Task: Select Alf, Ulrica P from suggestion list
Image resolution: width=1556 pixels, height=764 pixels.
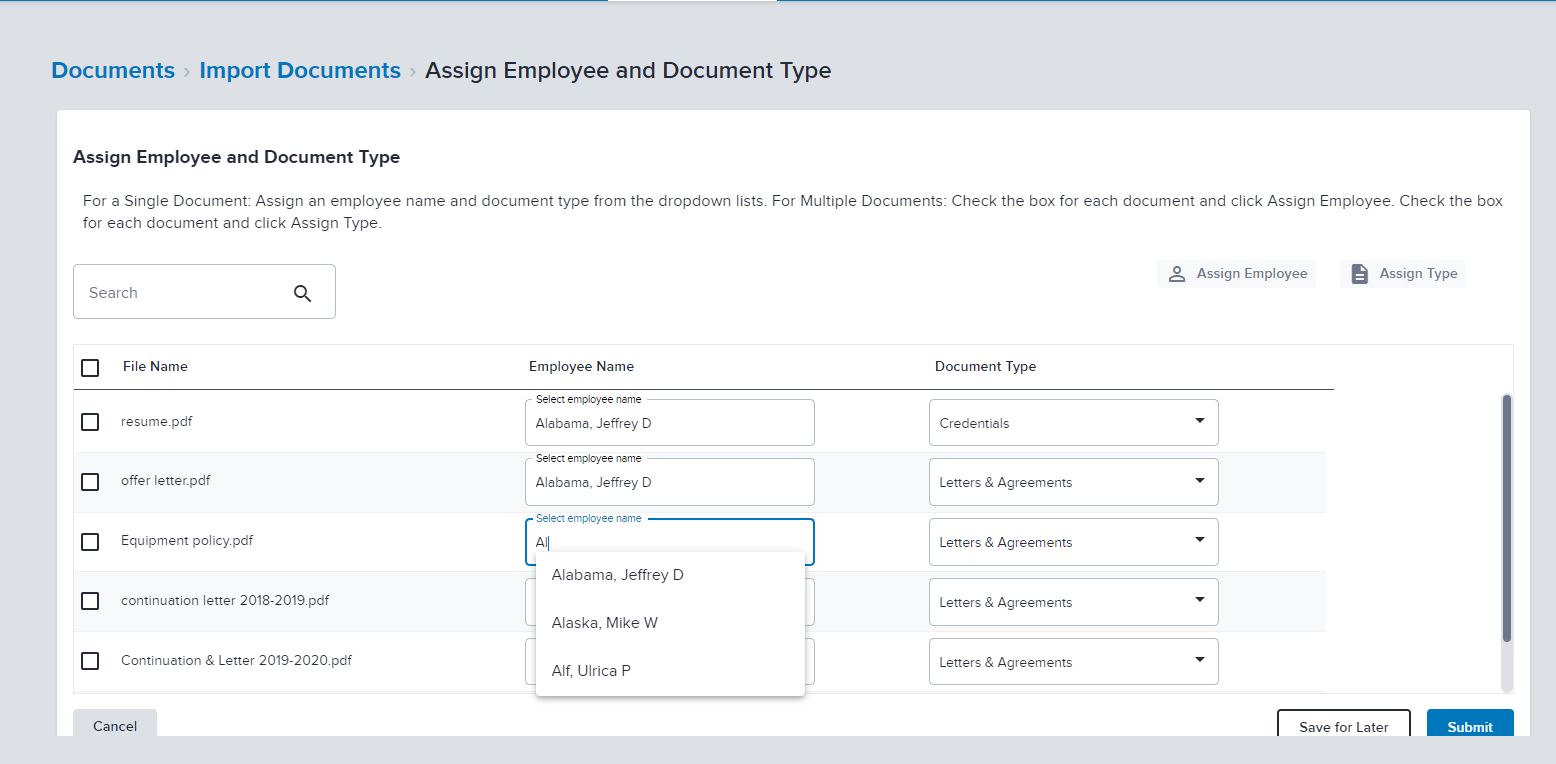Action: 591,671
